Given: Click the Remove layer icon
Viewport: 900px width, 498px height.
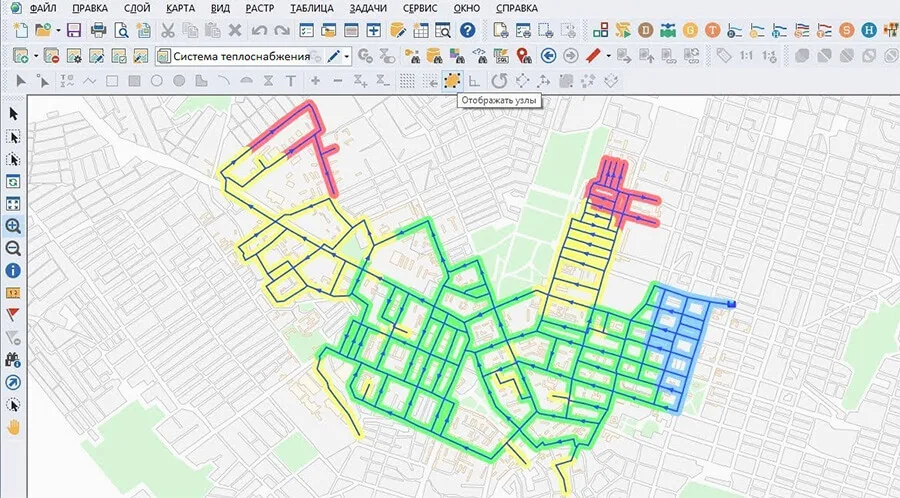Looking at the screenshot, I should [51, 56].
